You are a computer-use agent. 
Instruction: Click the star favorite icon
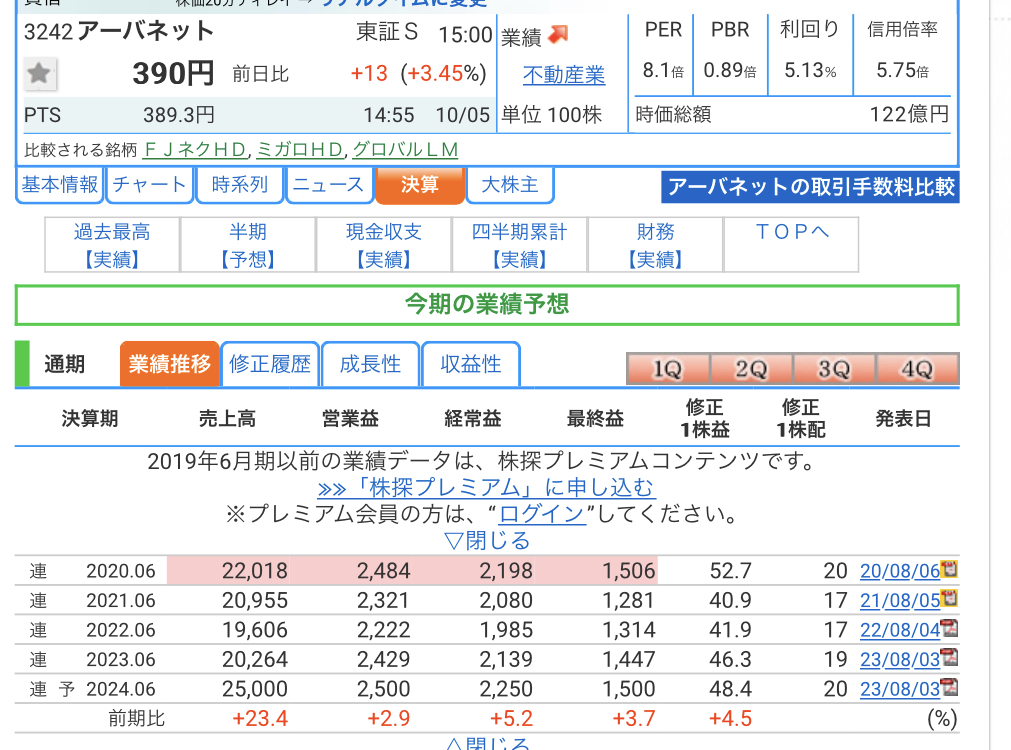(x=39, y=74)
